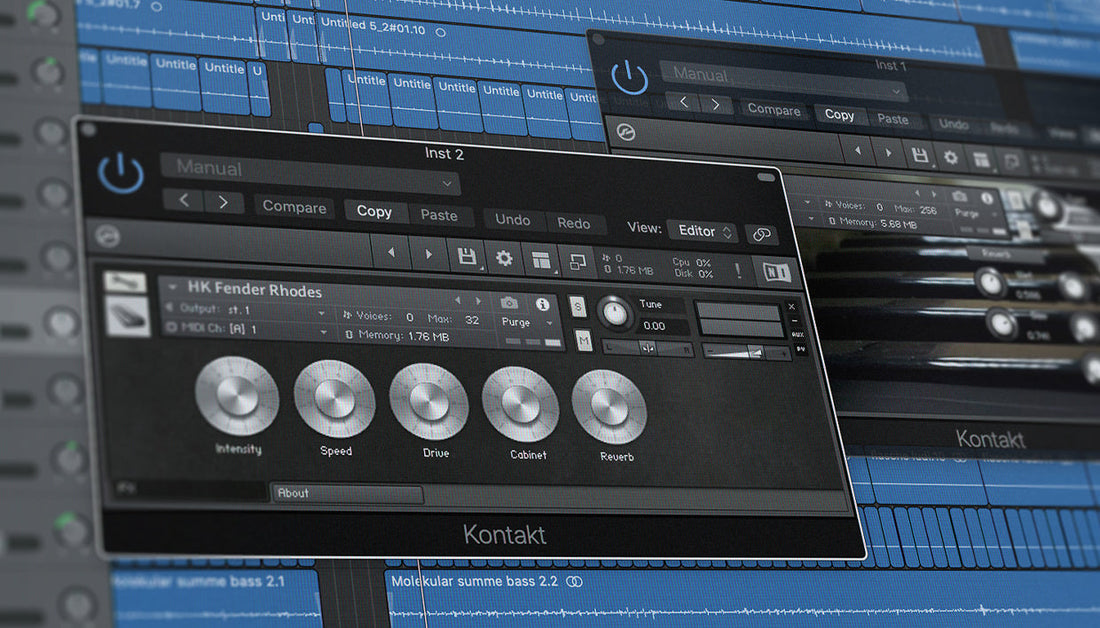Go to previous instrument in Inst 2 toolbar
The height and width of the screenshot is (628, 1100).
[x=391, y=252]
